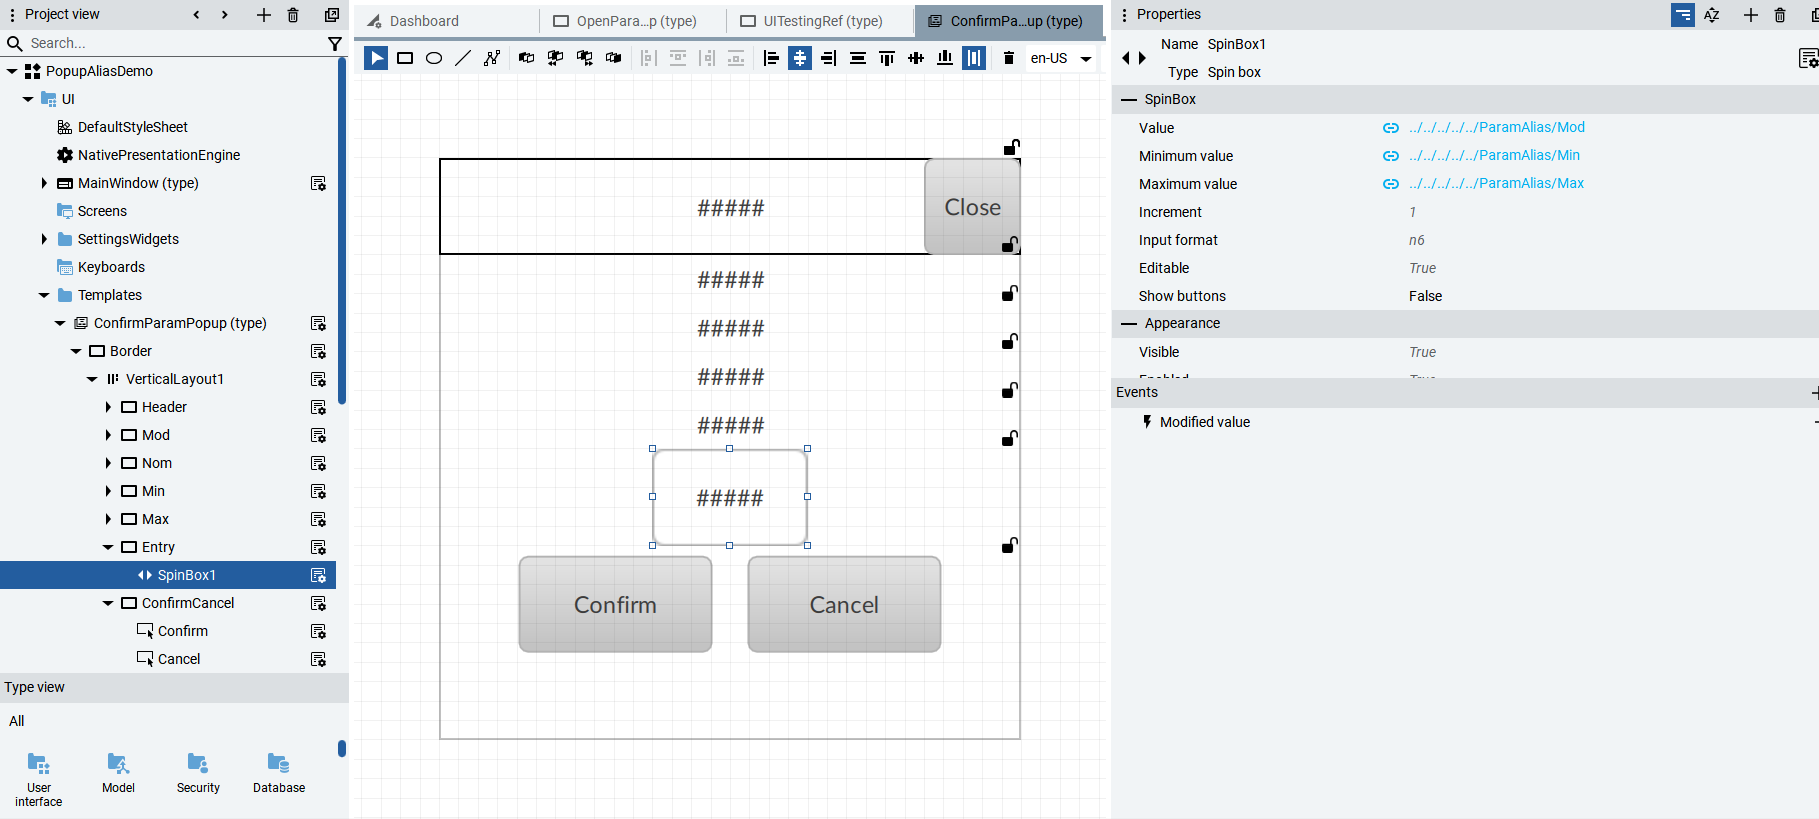Viewport: 1819px width, 819px height.
Task: Click the trash icon in Properties header
Action: (1780, 15)
